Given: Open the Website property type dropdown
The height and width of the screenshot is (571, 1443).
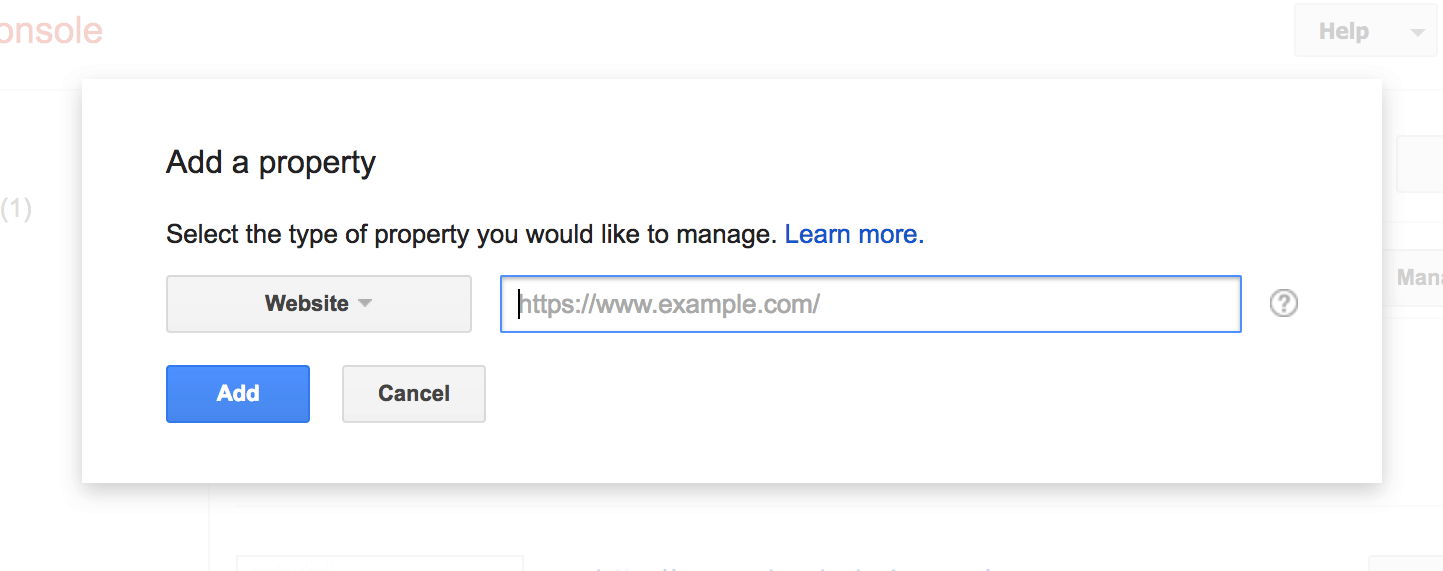Looking at the screenshot, I should point(318,303).
